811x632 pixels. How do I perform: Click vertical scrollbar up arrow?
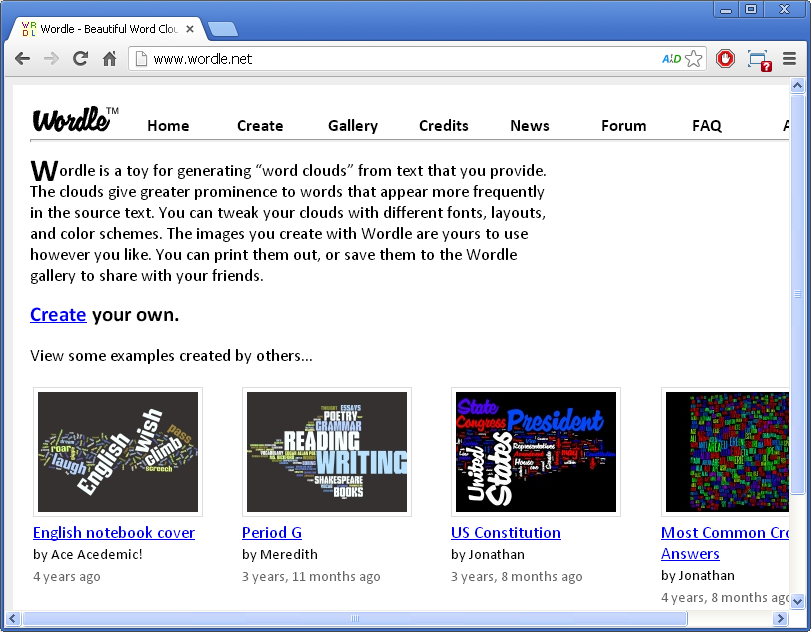pyautogui.click(x=797, y=85)
